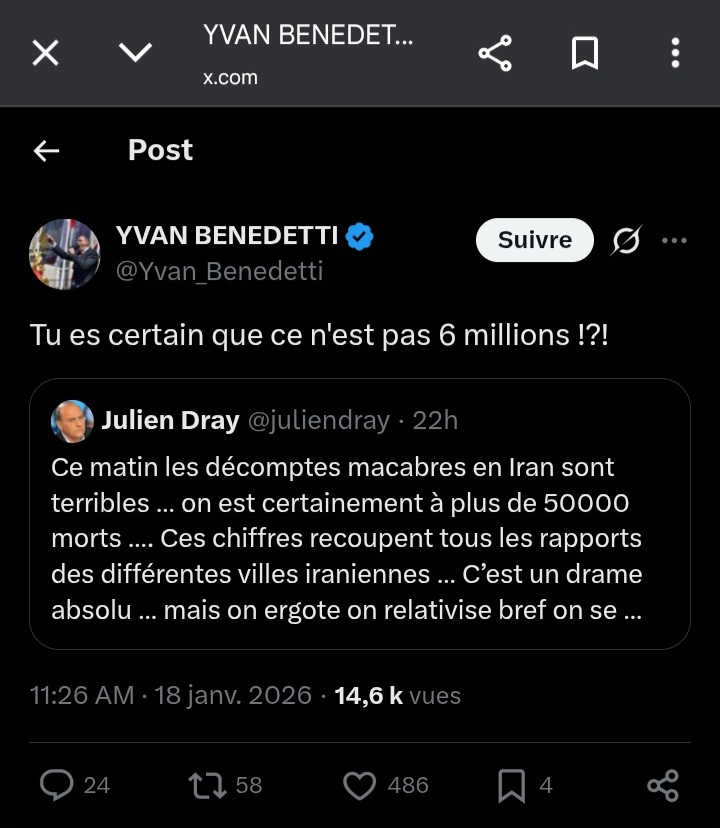The image size is (720, 828).
Task: Open the post's more options menu
Action: (x=676, y=240)
